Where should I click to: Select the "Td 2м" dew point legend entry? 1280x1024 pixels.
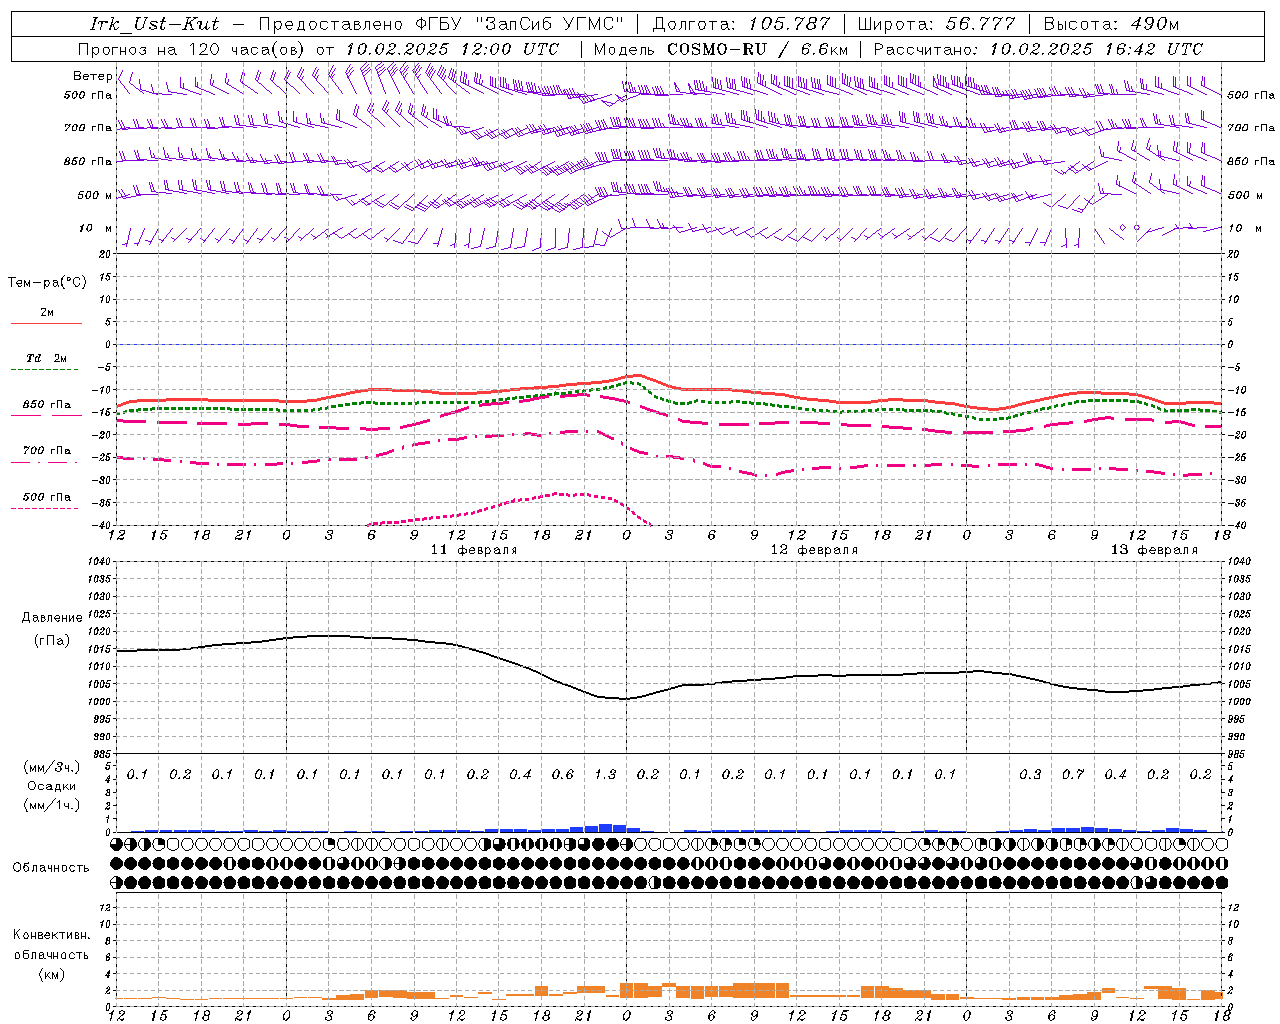tap(47, 357)
